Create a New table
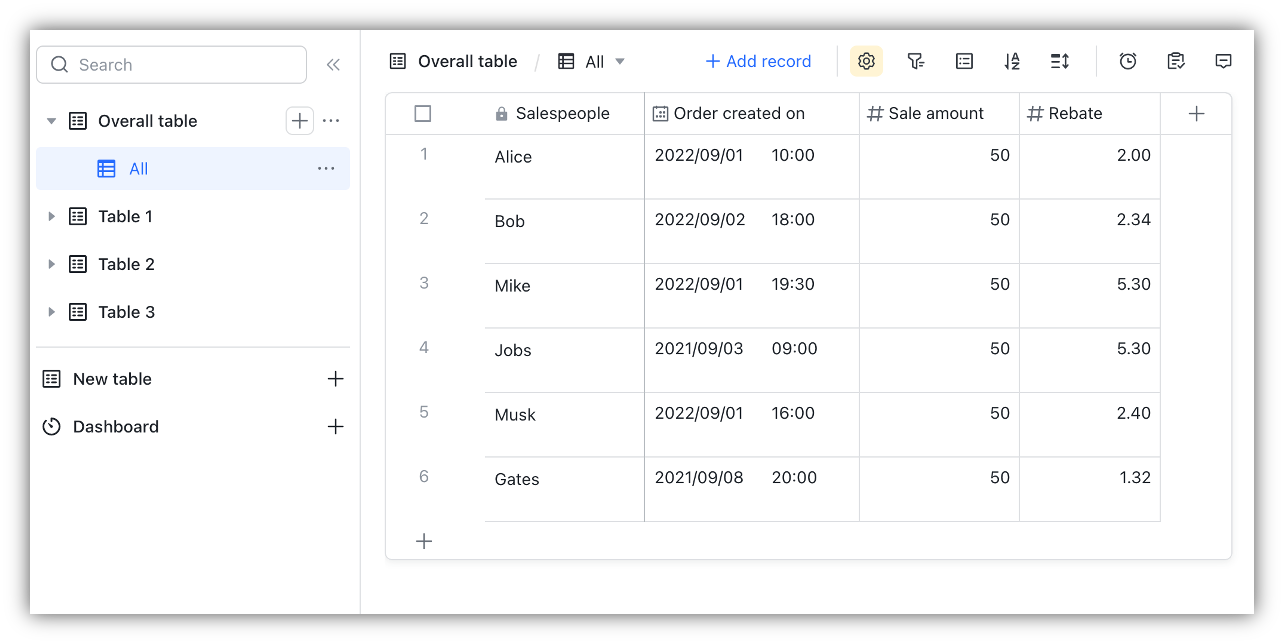Screen dimensions: 1284x644 [x=112, y=379]
